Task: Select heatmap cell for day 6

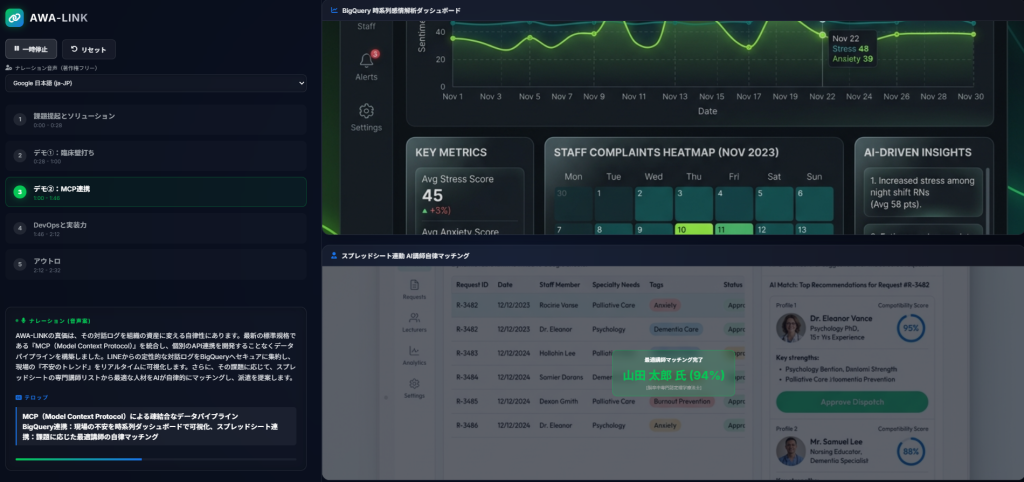Action: tap(814, 203)
